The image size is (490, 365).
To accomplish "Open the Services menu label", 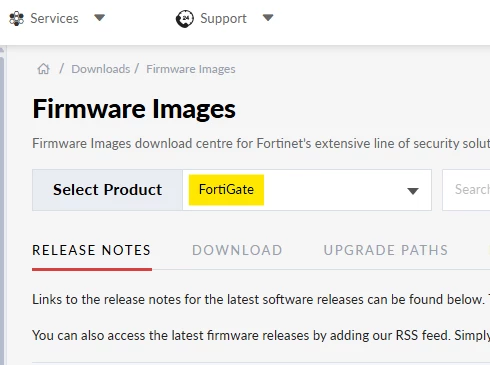I will tap(54, 18).
